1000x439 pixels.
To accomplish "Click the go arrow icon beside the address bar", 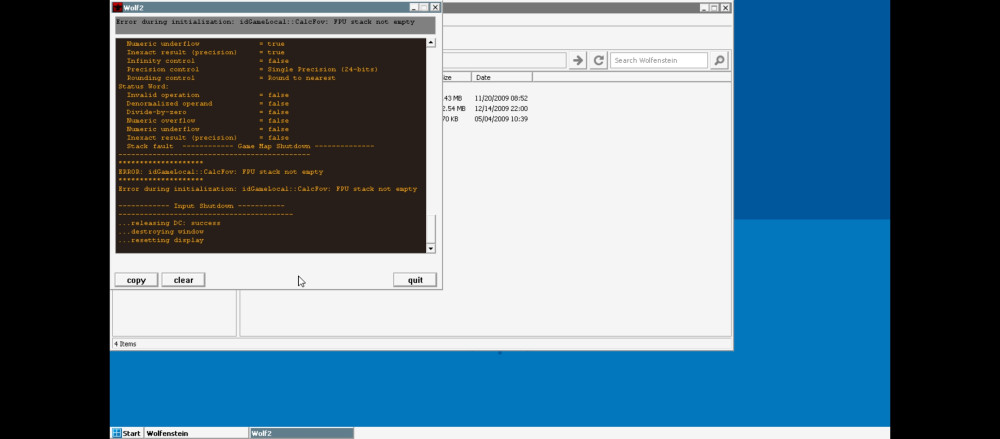I will (577, 60).
